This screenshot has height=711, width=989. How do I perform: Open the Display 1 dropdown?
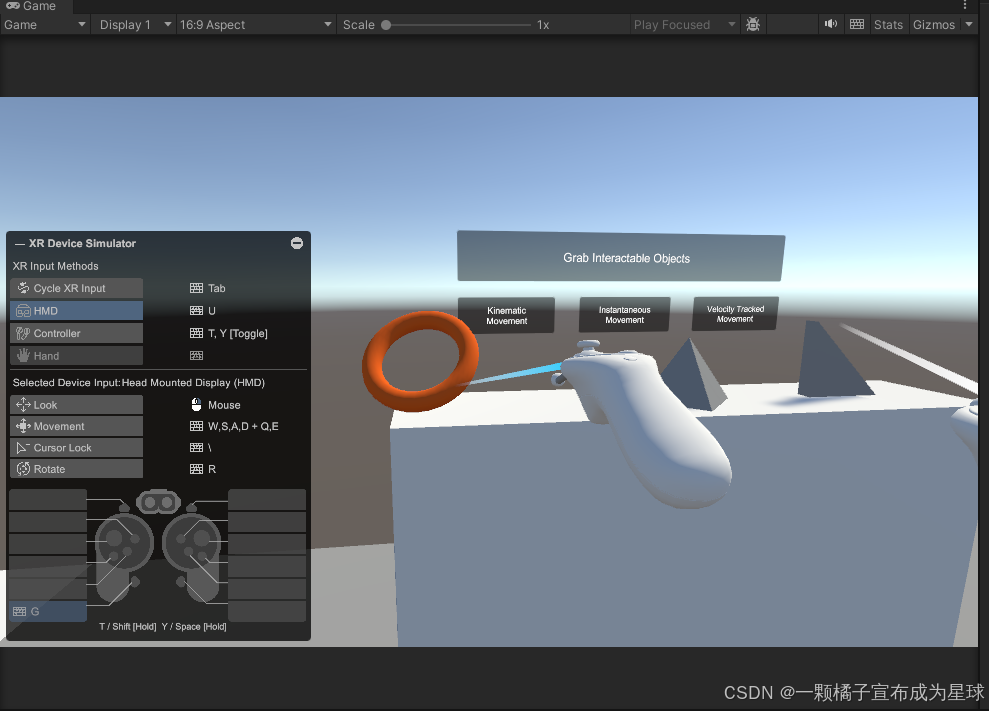click(133, 24)
